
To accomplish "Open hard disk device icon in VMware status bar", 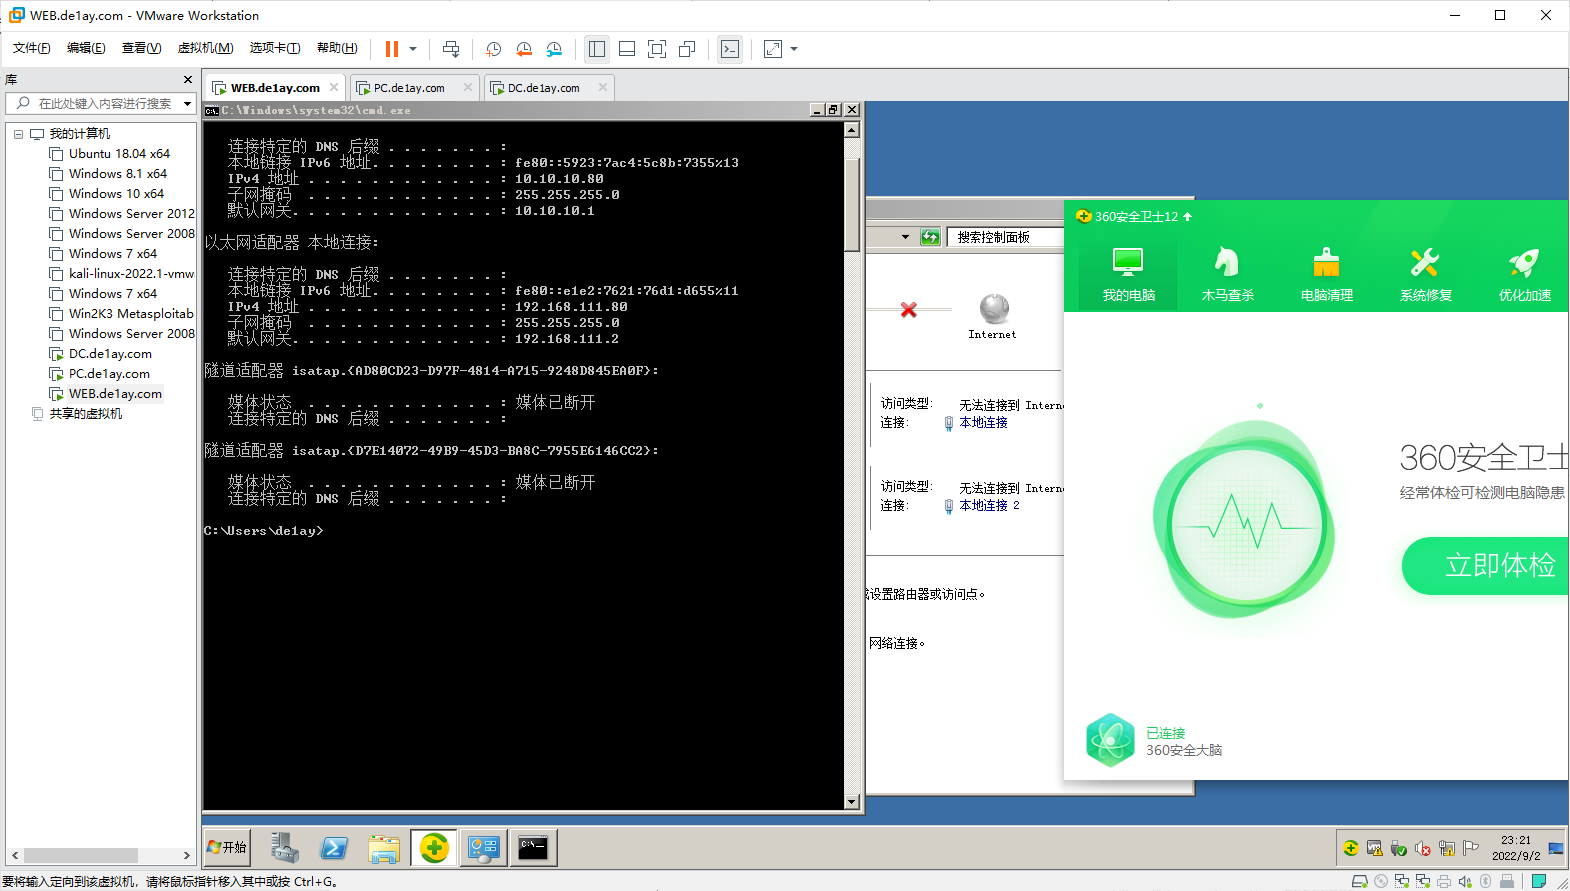I will pos(1360,881).
